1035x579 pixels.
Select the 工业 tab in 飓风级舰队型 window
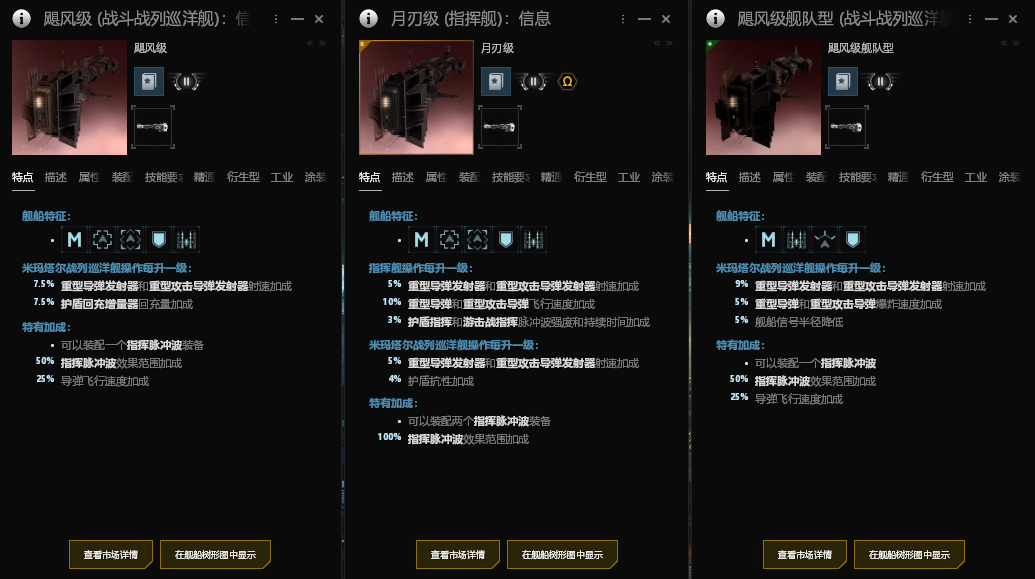click(x=976, y=177)
